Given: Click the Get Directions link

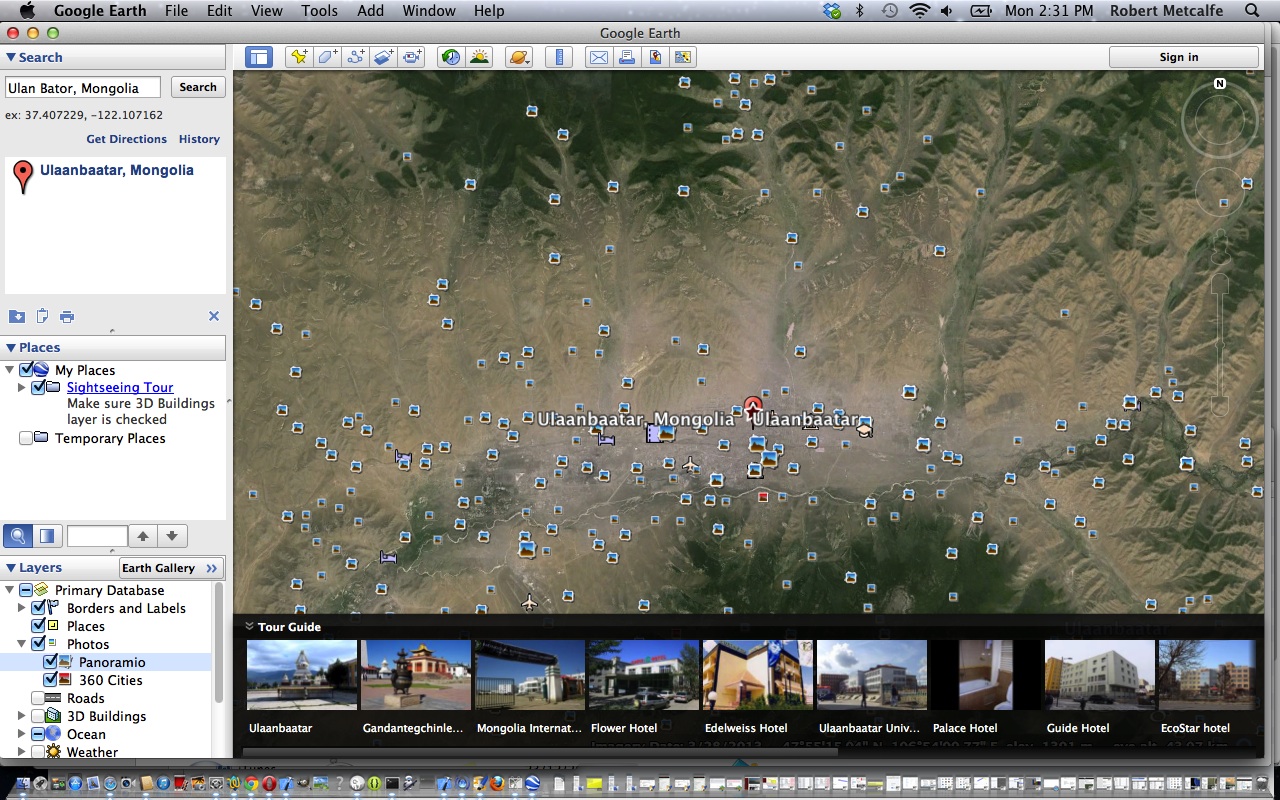Looking at the screenshot, I should pos(126,139).
